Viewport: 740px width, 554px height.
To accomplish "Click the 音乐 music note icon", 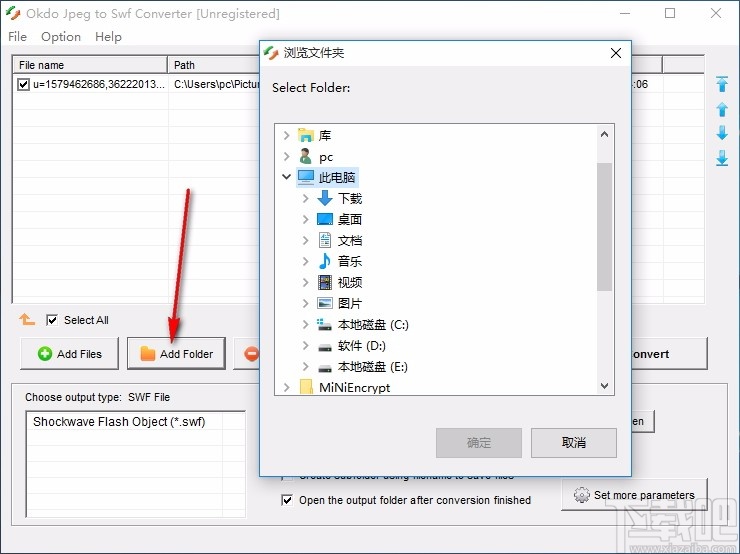I will (x=325, y=261).
